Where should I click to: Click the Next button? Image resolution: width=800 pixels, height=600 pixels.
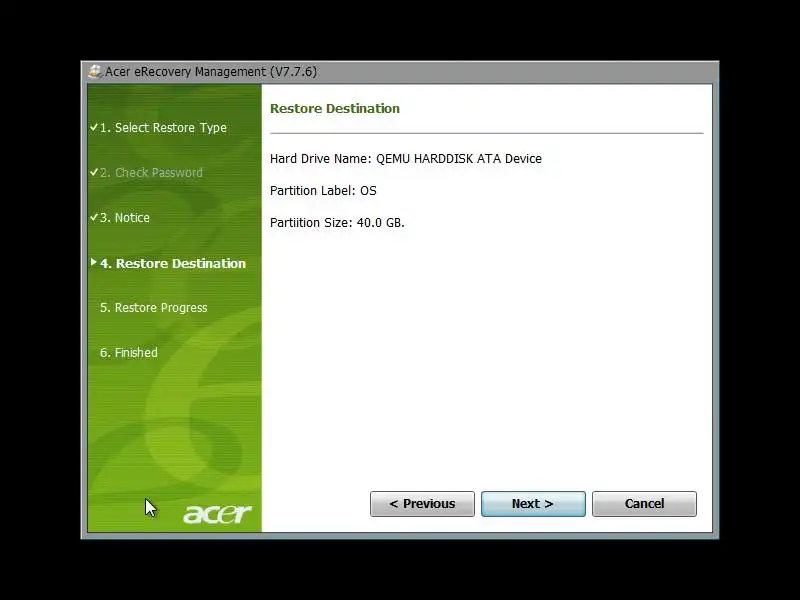click(533, 504)
